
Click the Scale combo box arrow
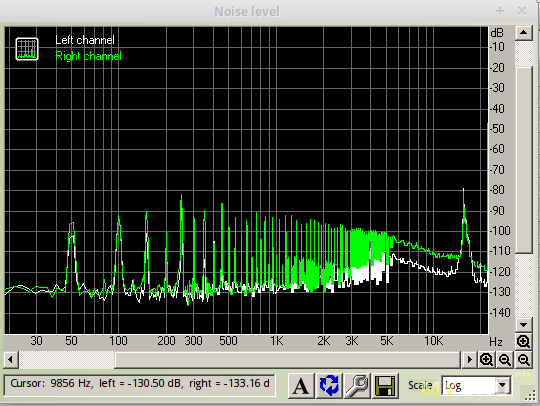502,386
